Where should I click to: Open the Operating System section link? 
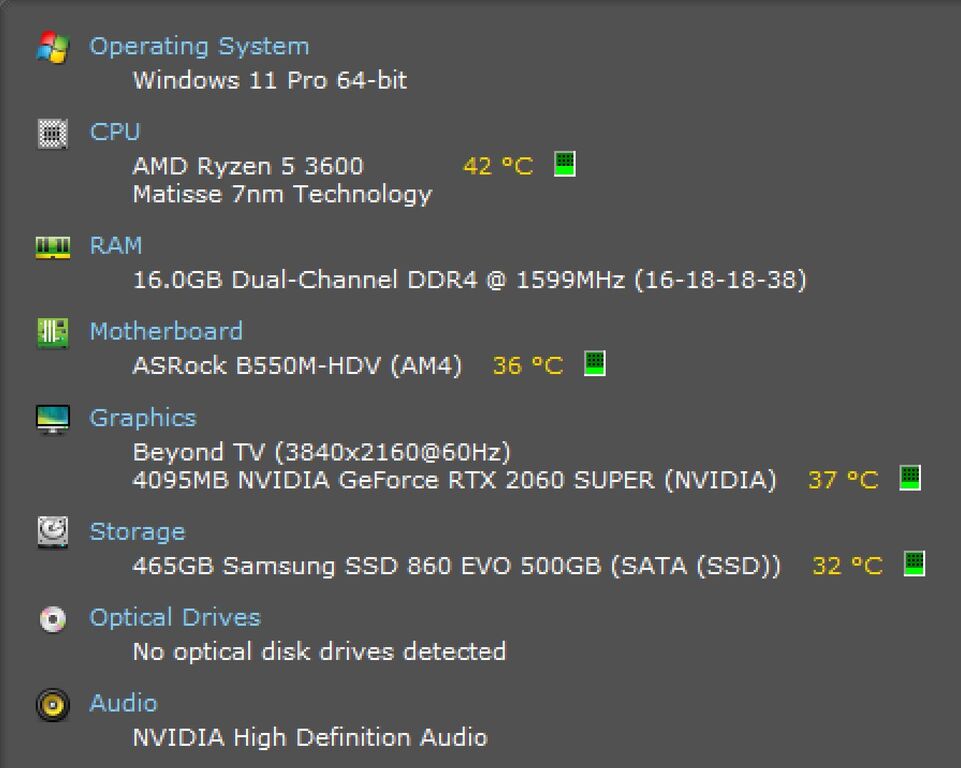(199, 47)
